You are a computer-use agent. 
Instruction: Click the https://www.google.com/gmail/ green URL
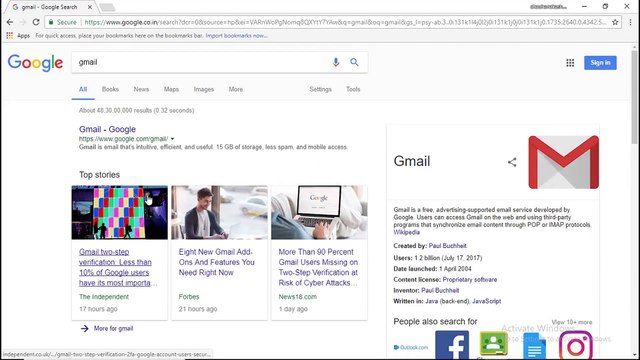coord(123,139)
